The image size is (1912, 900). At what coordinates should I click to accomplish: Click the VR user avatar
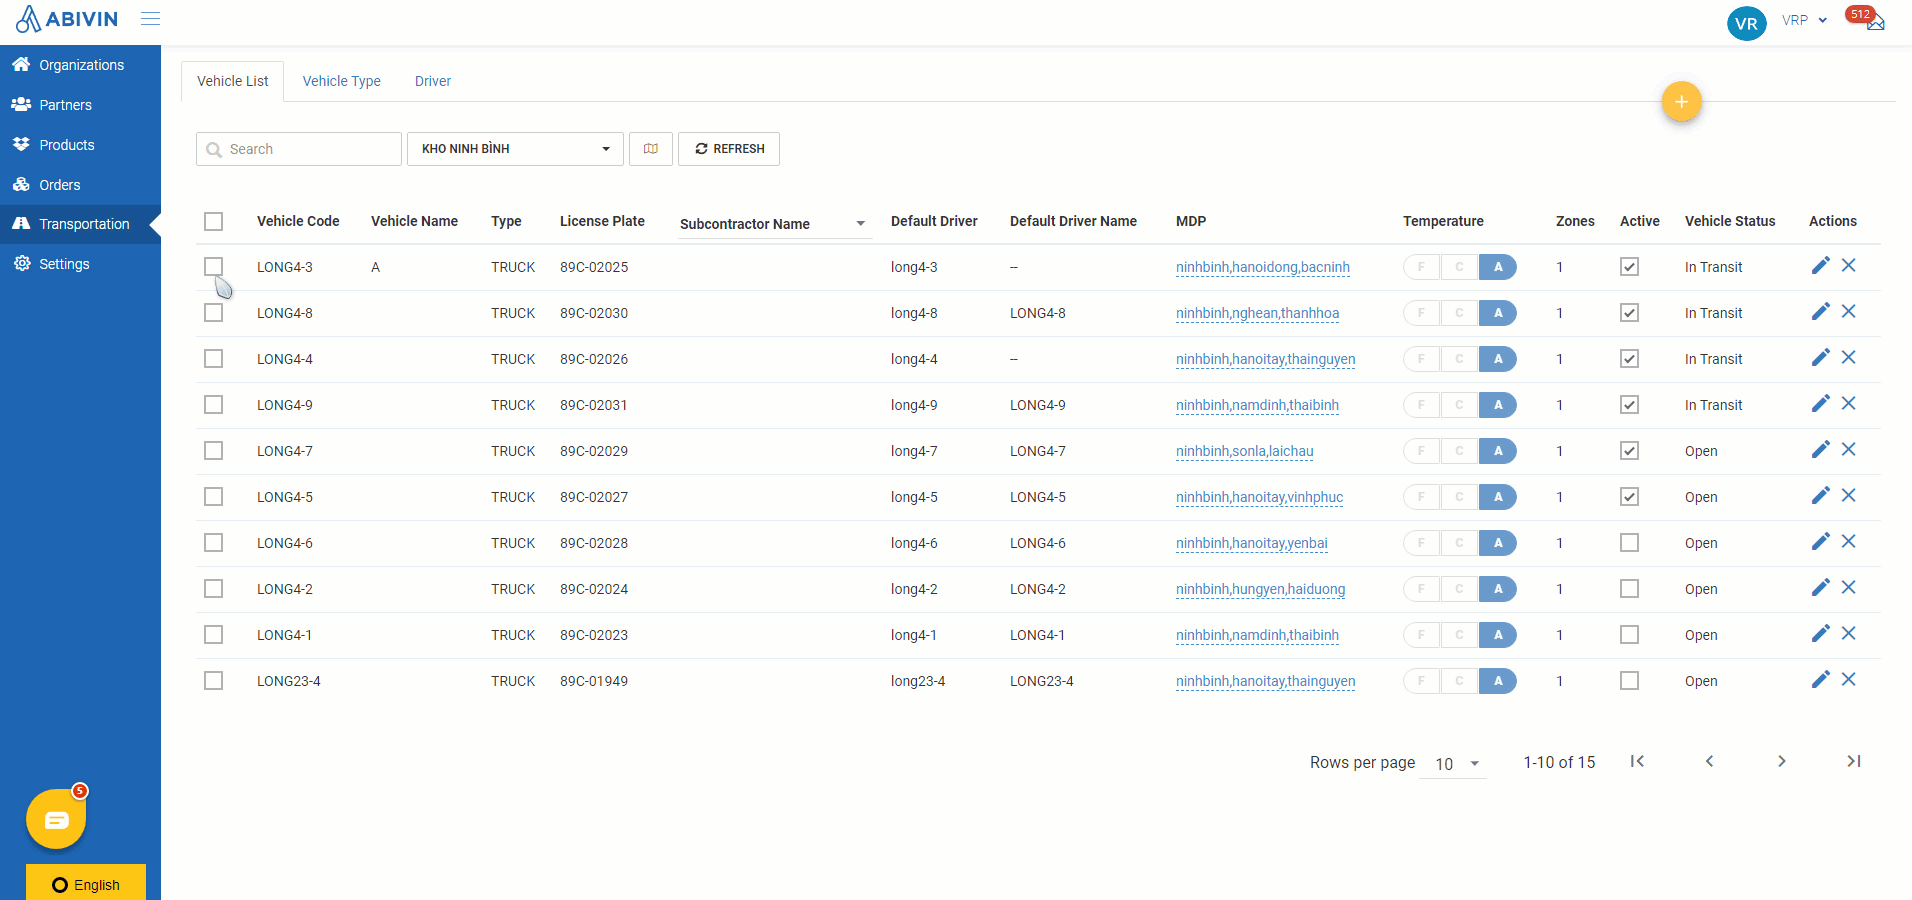1746,23
